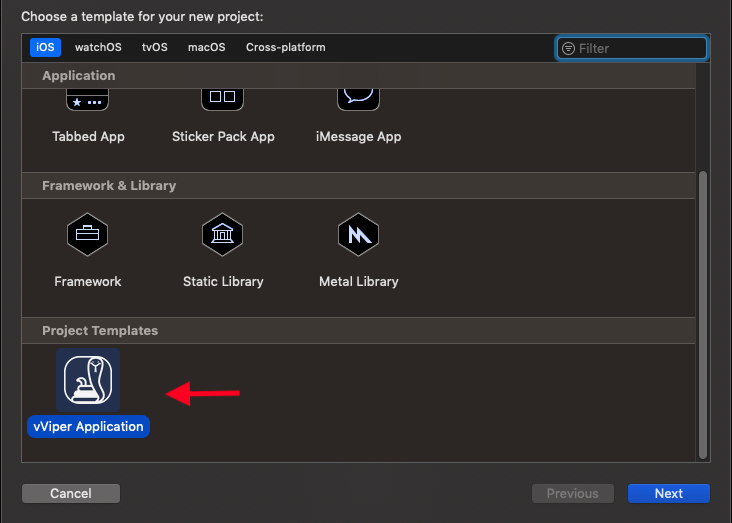Switch to the watchOS tab
Screen dimensions: 732x523
pyautogui.click(x=97, y=47)
